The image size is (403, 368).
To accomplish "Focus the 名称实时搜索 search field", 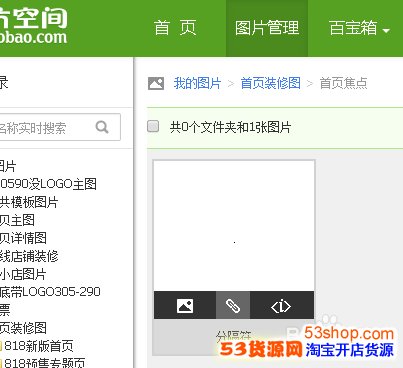I will tap(60, 127).
